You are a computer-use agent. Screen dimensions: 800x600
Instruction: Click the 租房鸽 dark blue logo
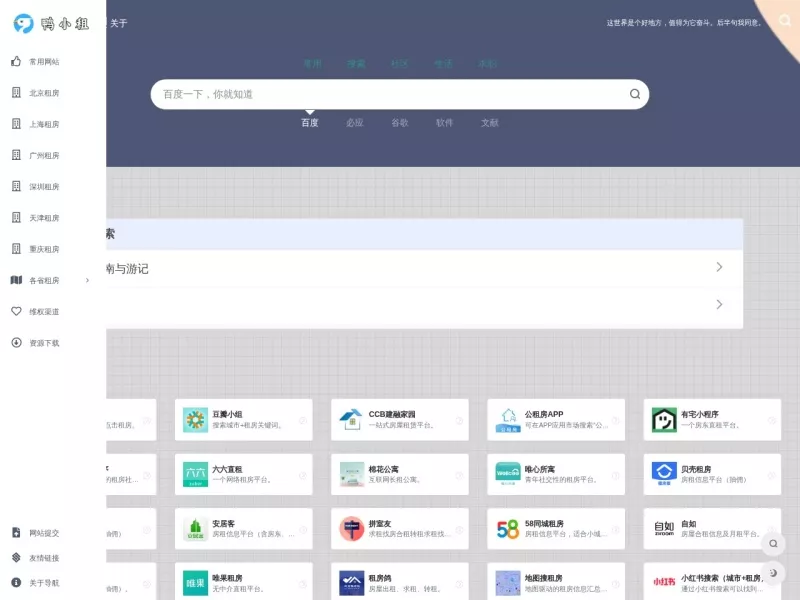click(351, 583)
